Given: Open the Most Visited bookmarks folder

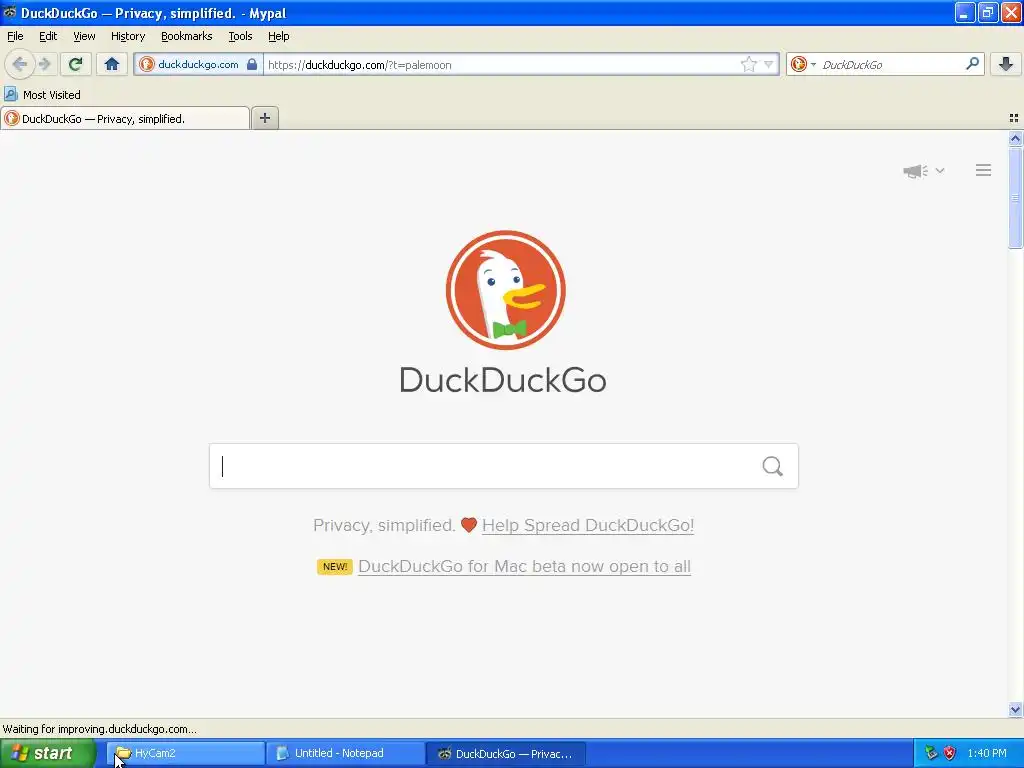Looking at the screenshot, I should tap(42, 95).
